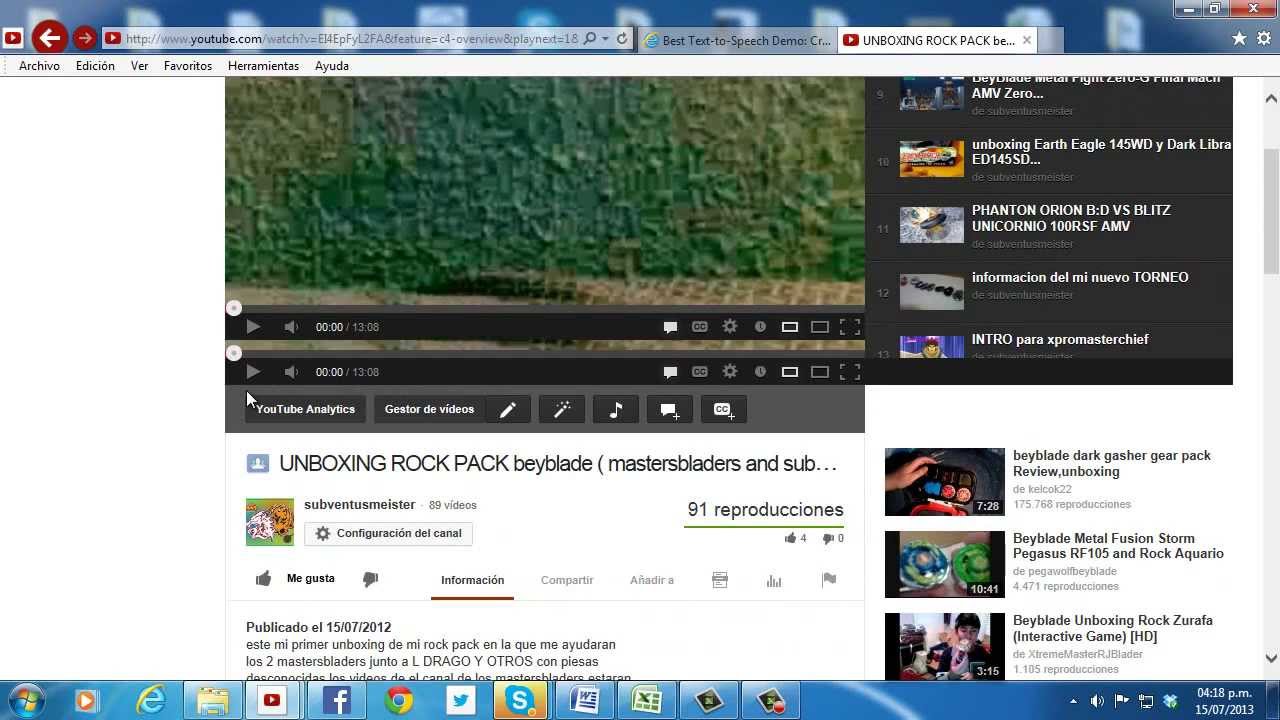Open Microsoft Word from the taskbar
The image size is (1280, 720).
585,701
